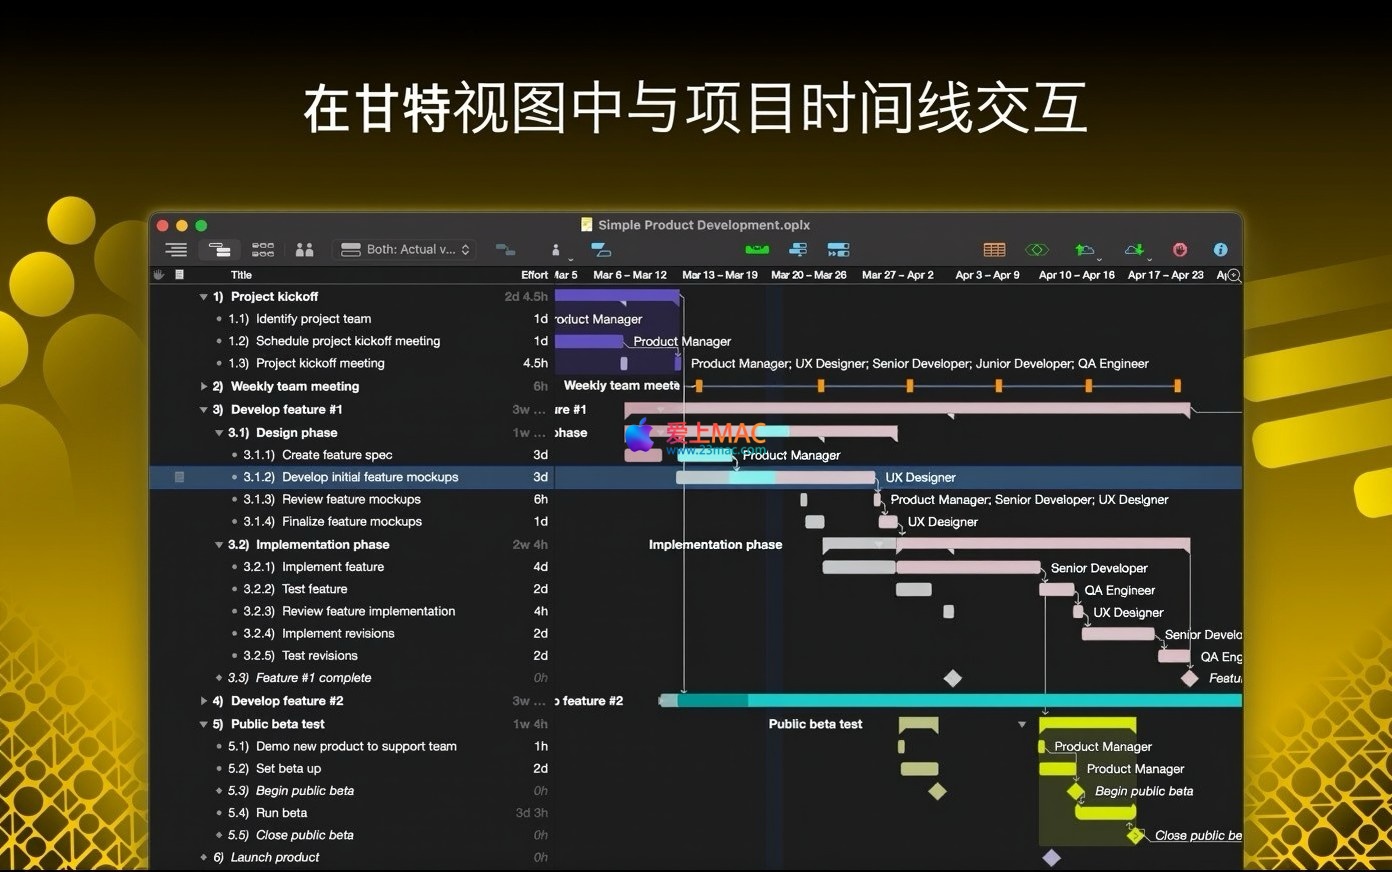Viewport: 1392px width, 872px height.
Task: Collapse the Implementation phase group
Action: (219, 545)
